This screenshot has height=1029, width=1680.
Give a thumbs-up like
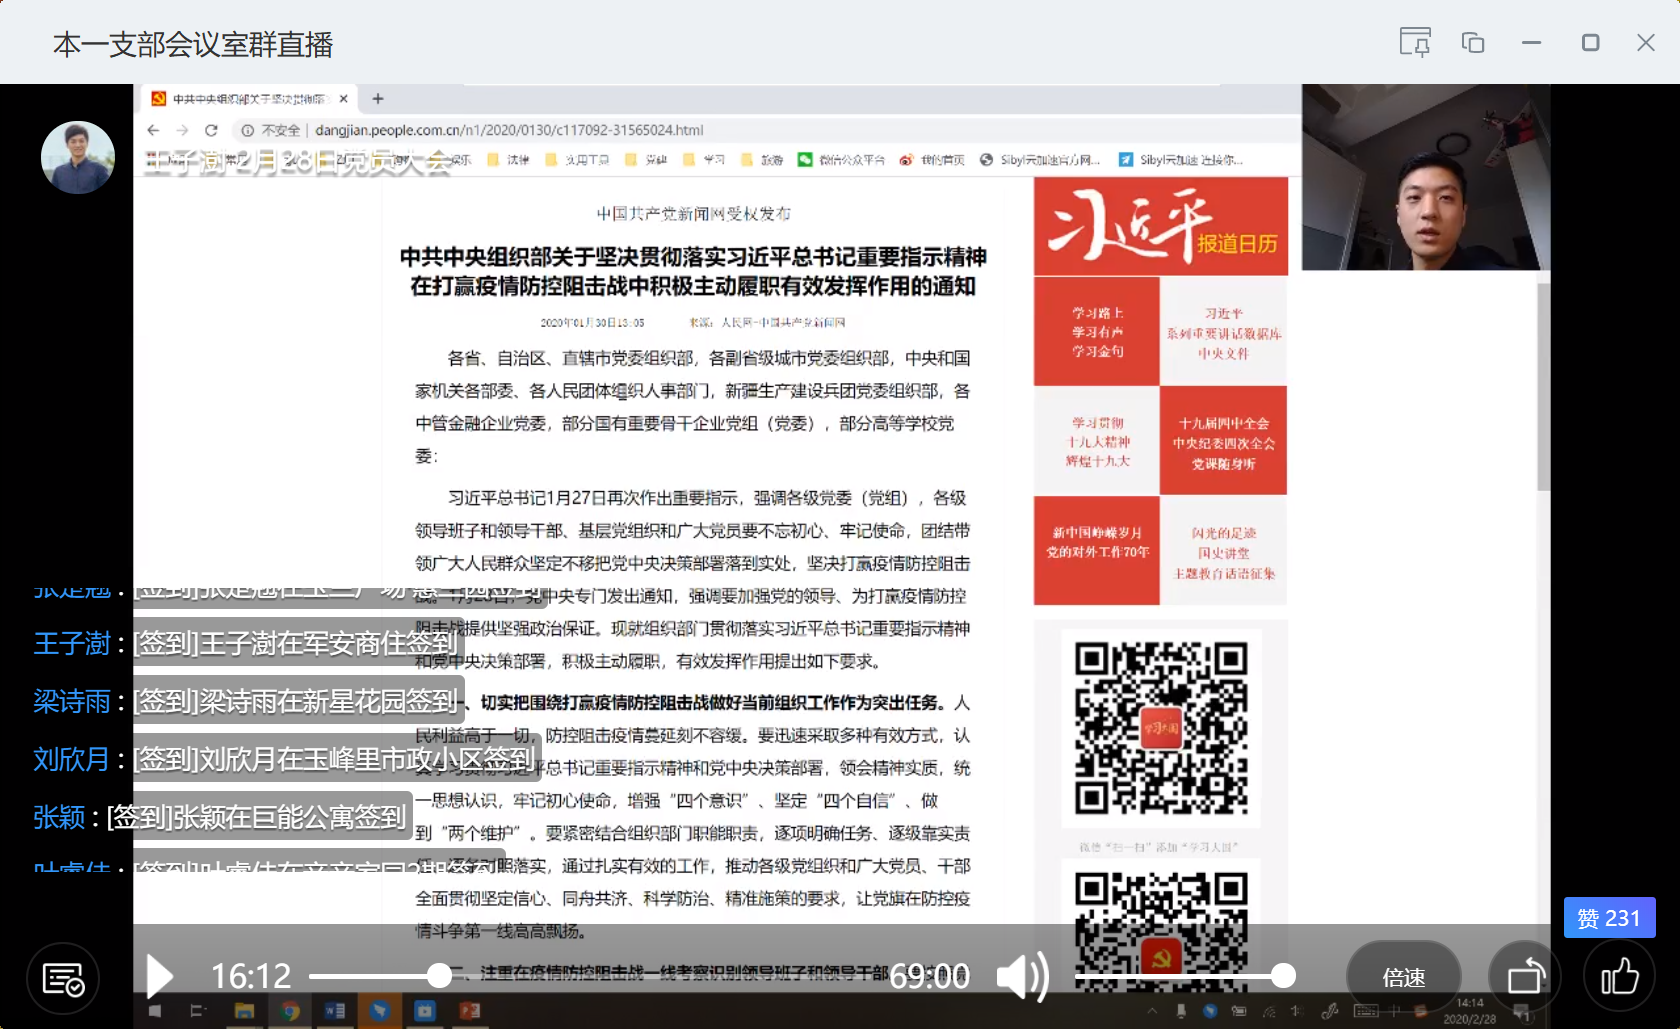coord(1619,976)
